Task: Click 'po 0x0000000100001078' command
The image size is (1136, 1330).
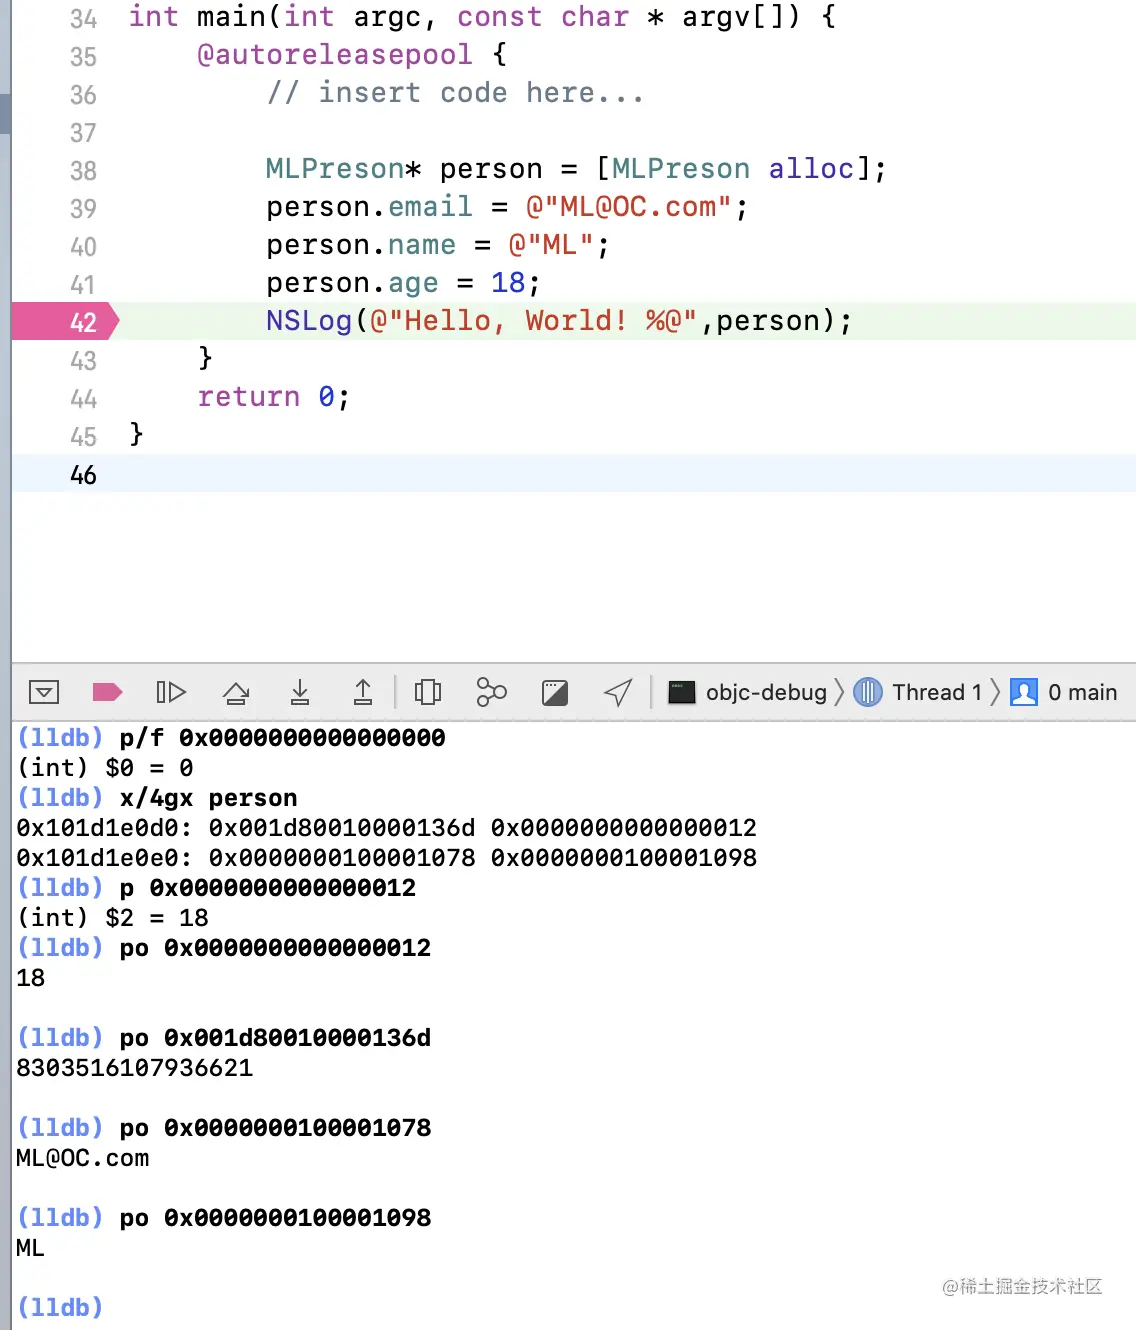Action: [x=275, y=1128]
